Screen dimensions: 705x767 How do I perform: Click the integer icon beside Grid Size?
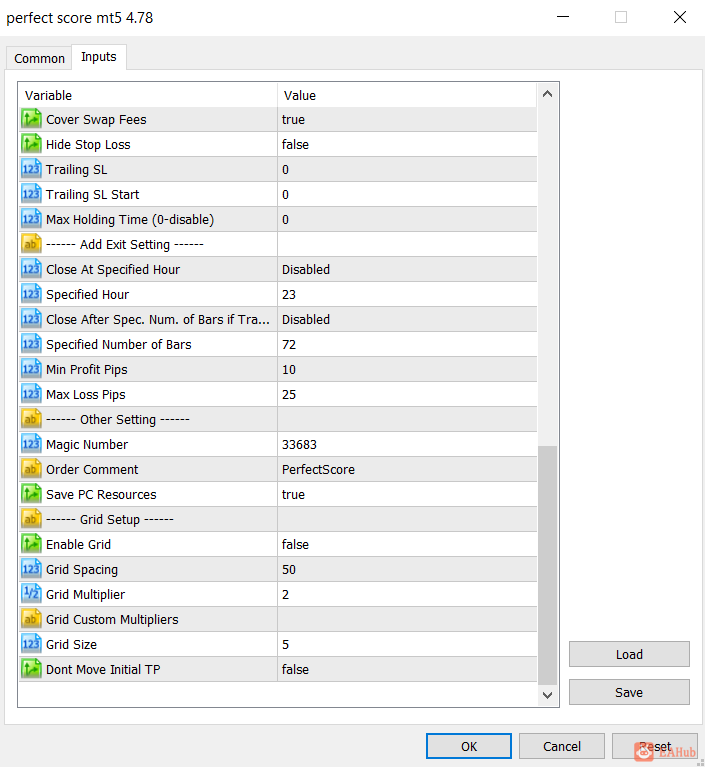coord(31,644)
